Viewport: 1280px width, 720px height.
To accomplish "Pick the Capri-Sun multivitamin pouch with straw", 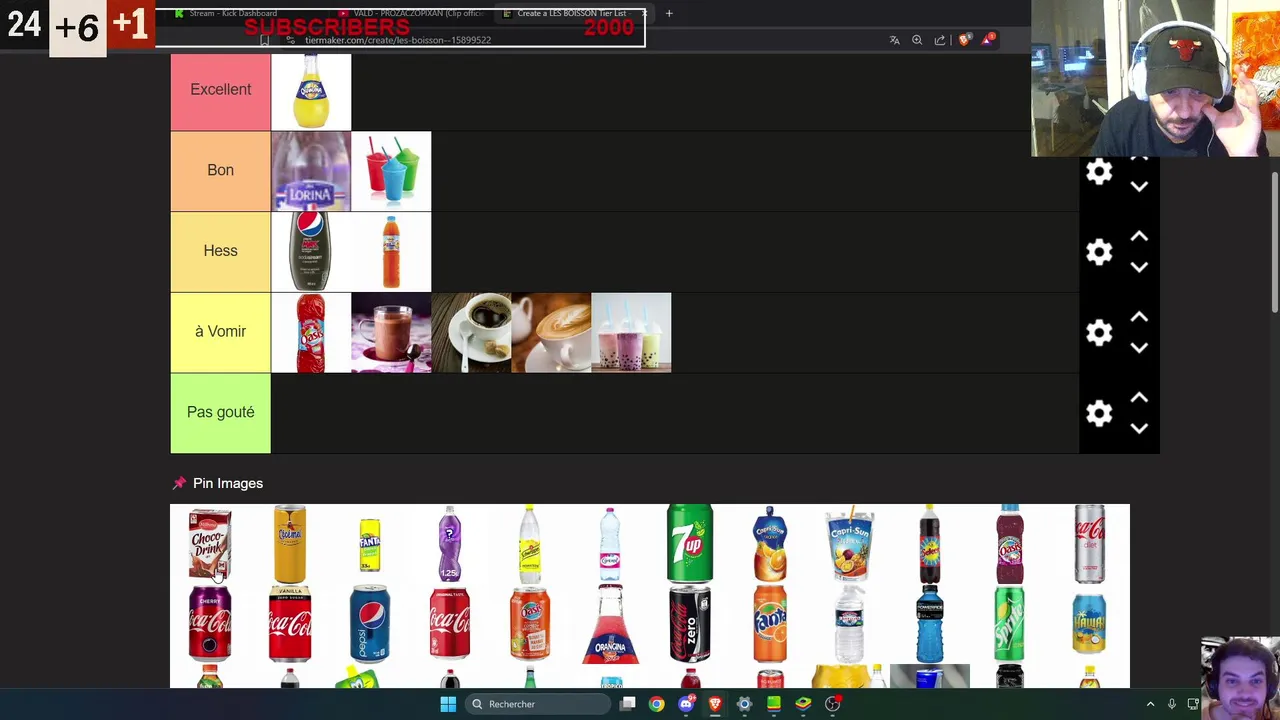I will 850,544.
